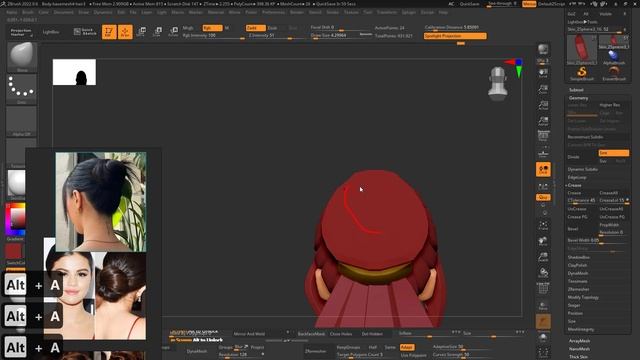Open Document menu
640x360 pixels.
64,12
